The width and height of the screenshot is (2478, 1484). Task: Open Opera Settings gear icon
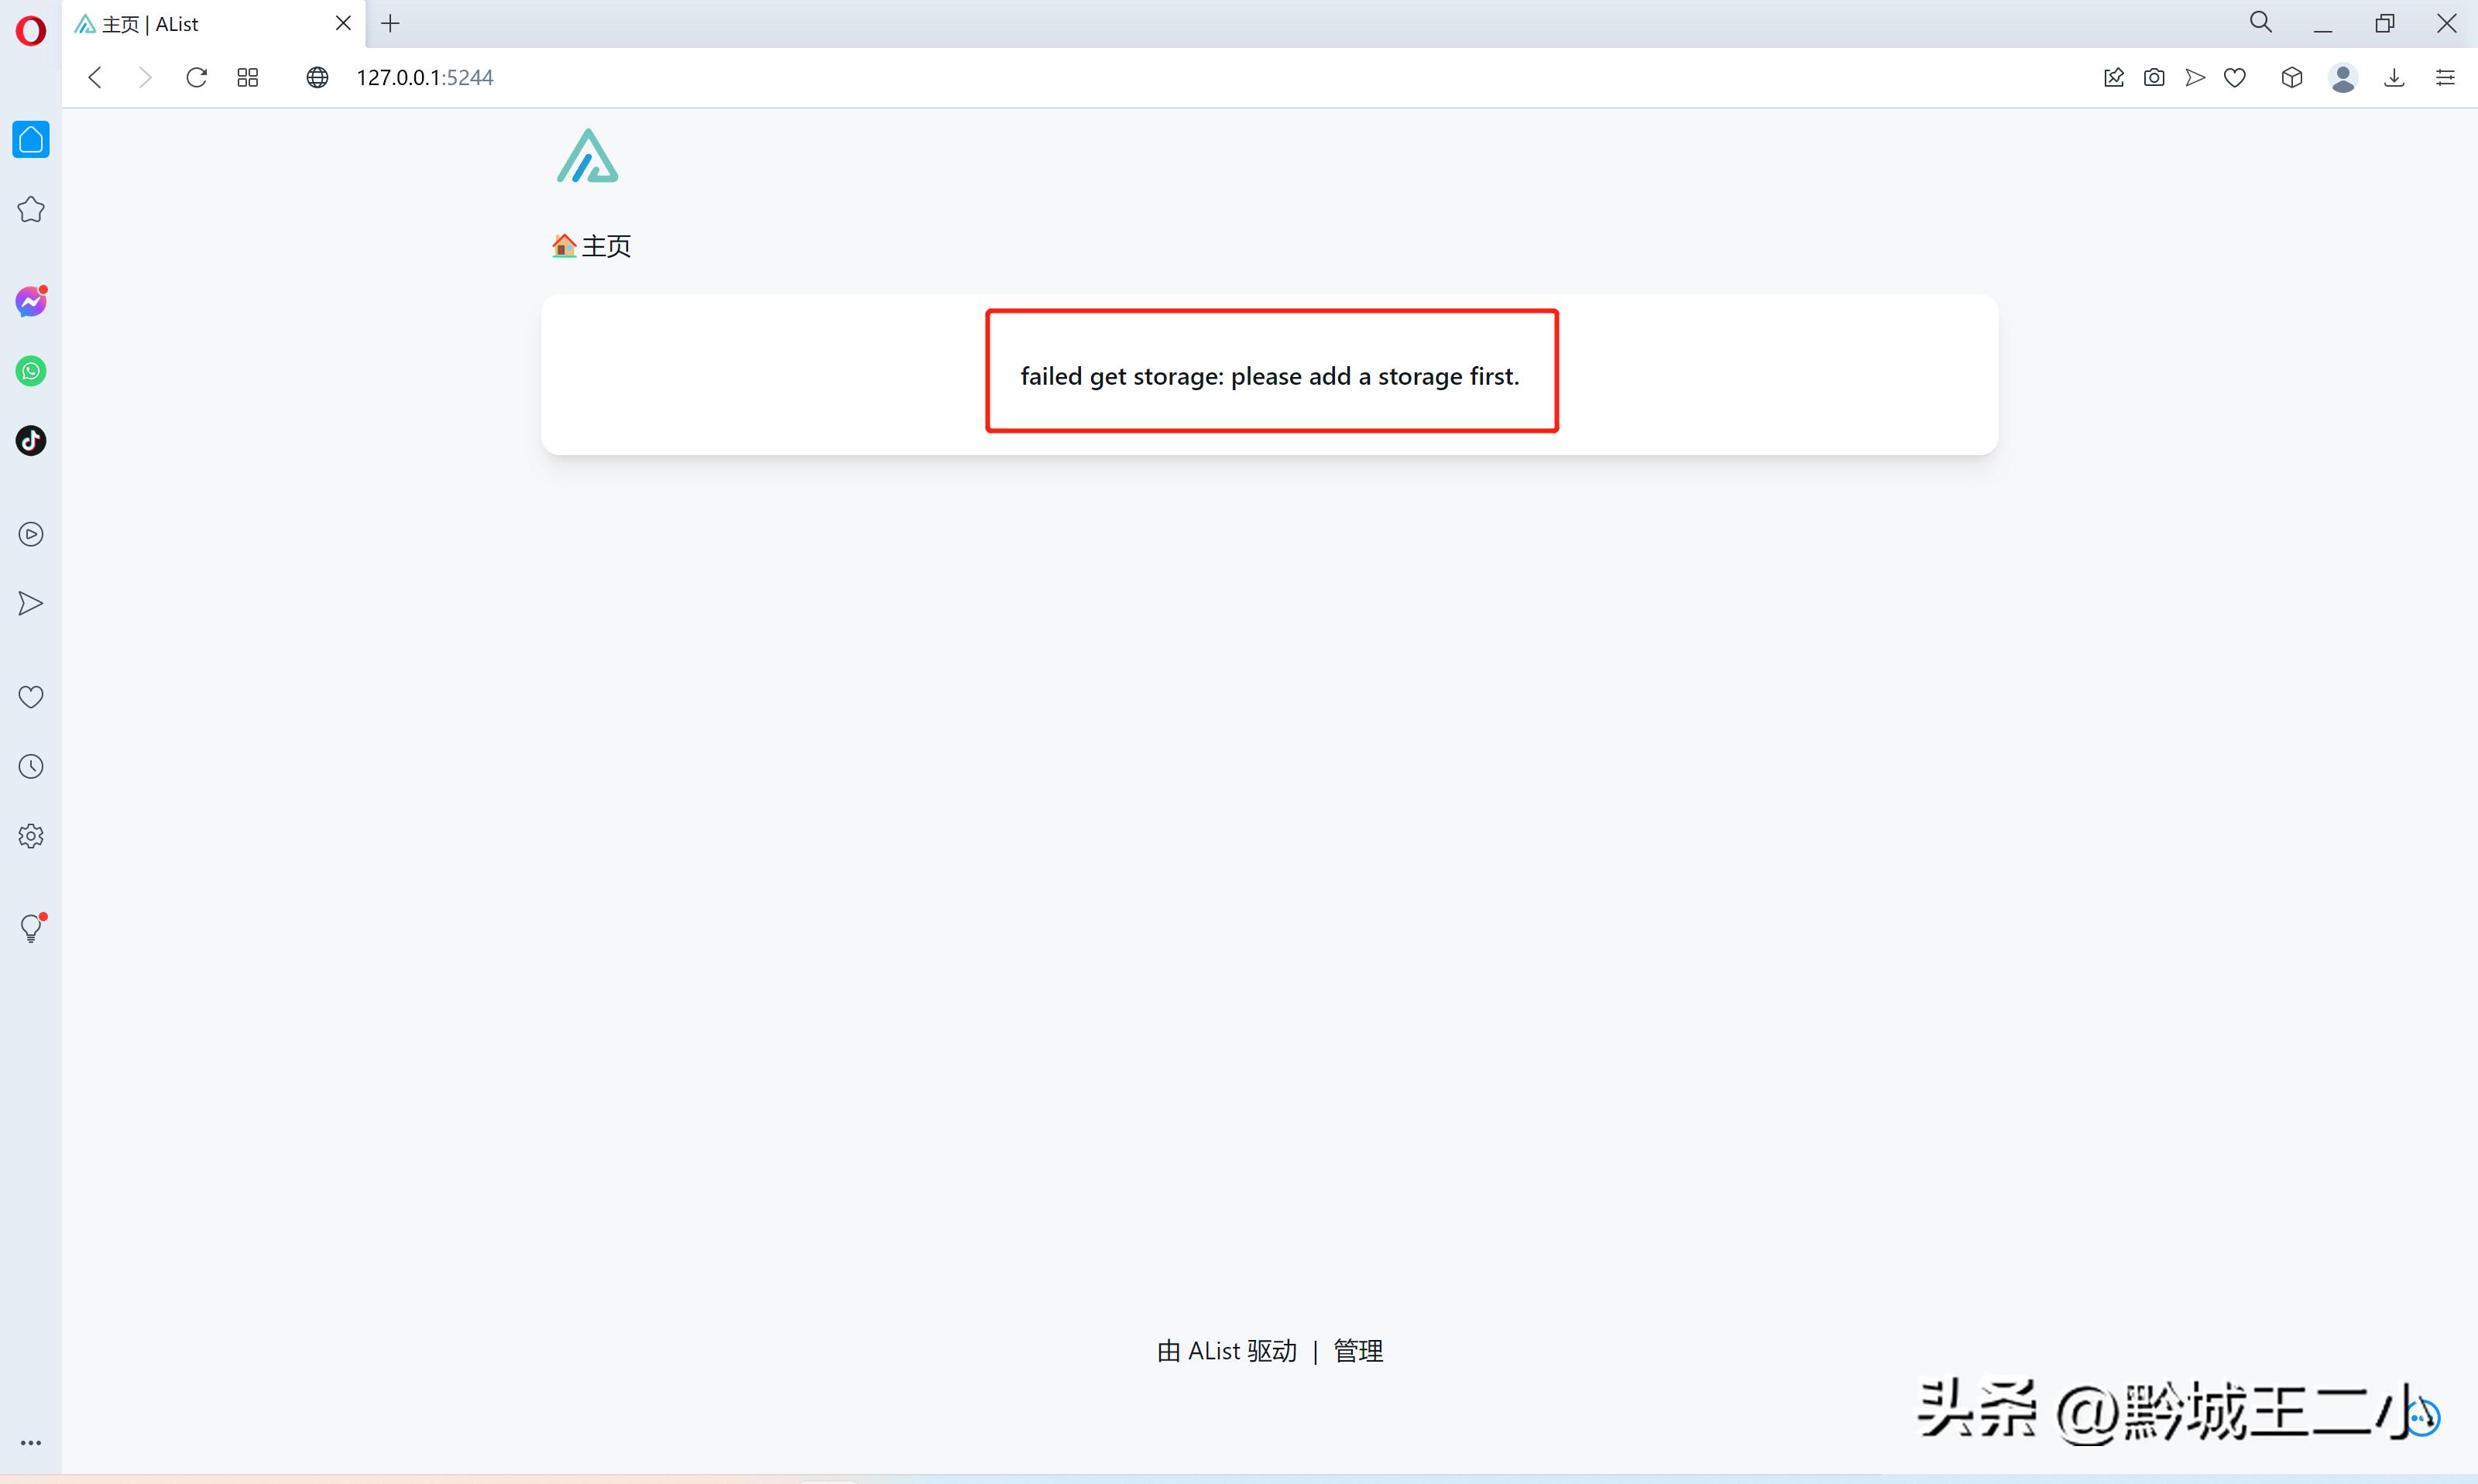coord(30,836)
